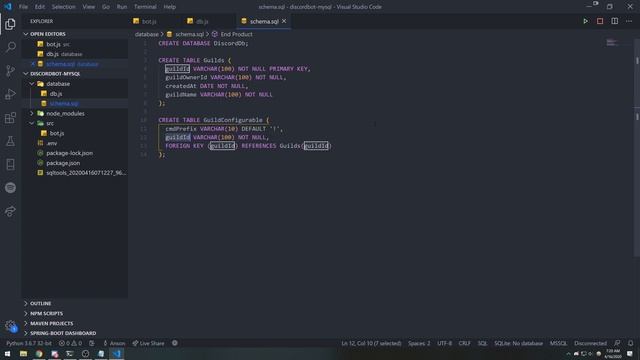Open the Edit menu
This screenshot has width=640, height=360.
click(40, 7)
